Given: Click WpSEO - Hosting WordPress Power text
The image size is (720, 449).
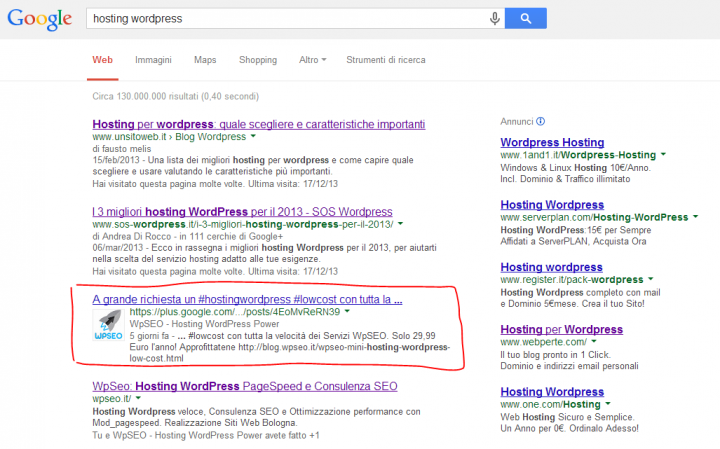Looking at the screenshot, I should (204, 324).
